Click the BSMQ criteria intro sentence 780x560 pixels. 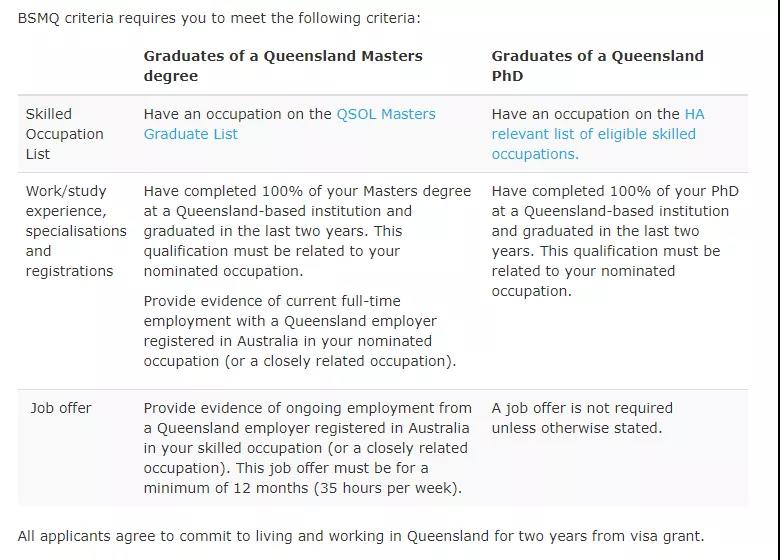click(x=219, y=18)
